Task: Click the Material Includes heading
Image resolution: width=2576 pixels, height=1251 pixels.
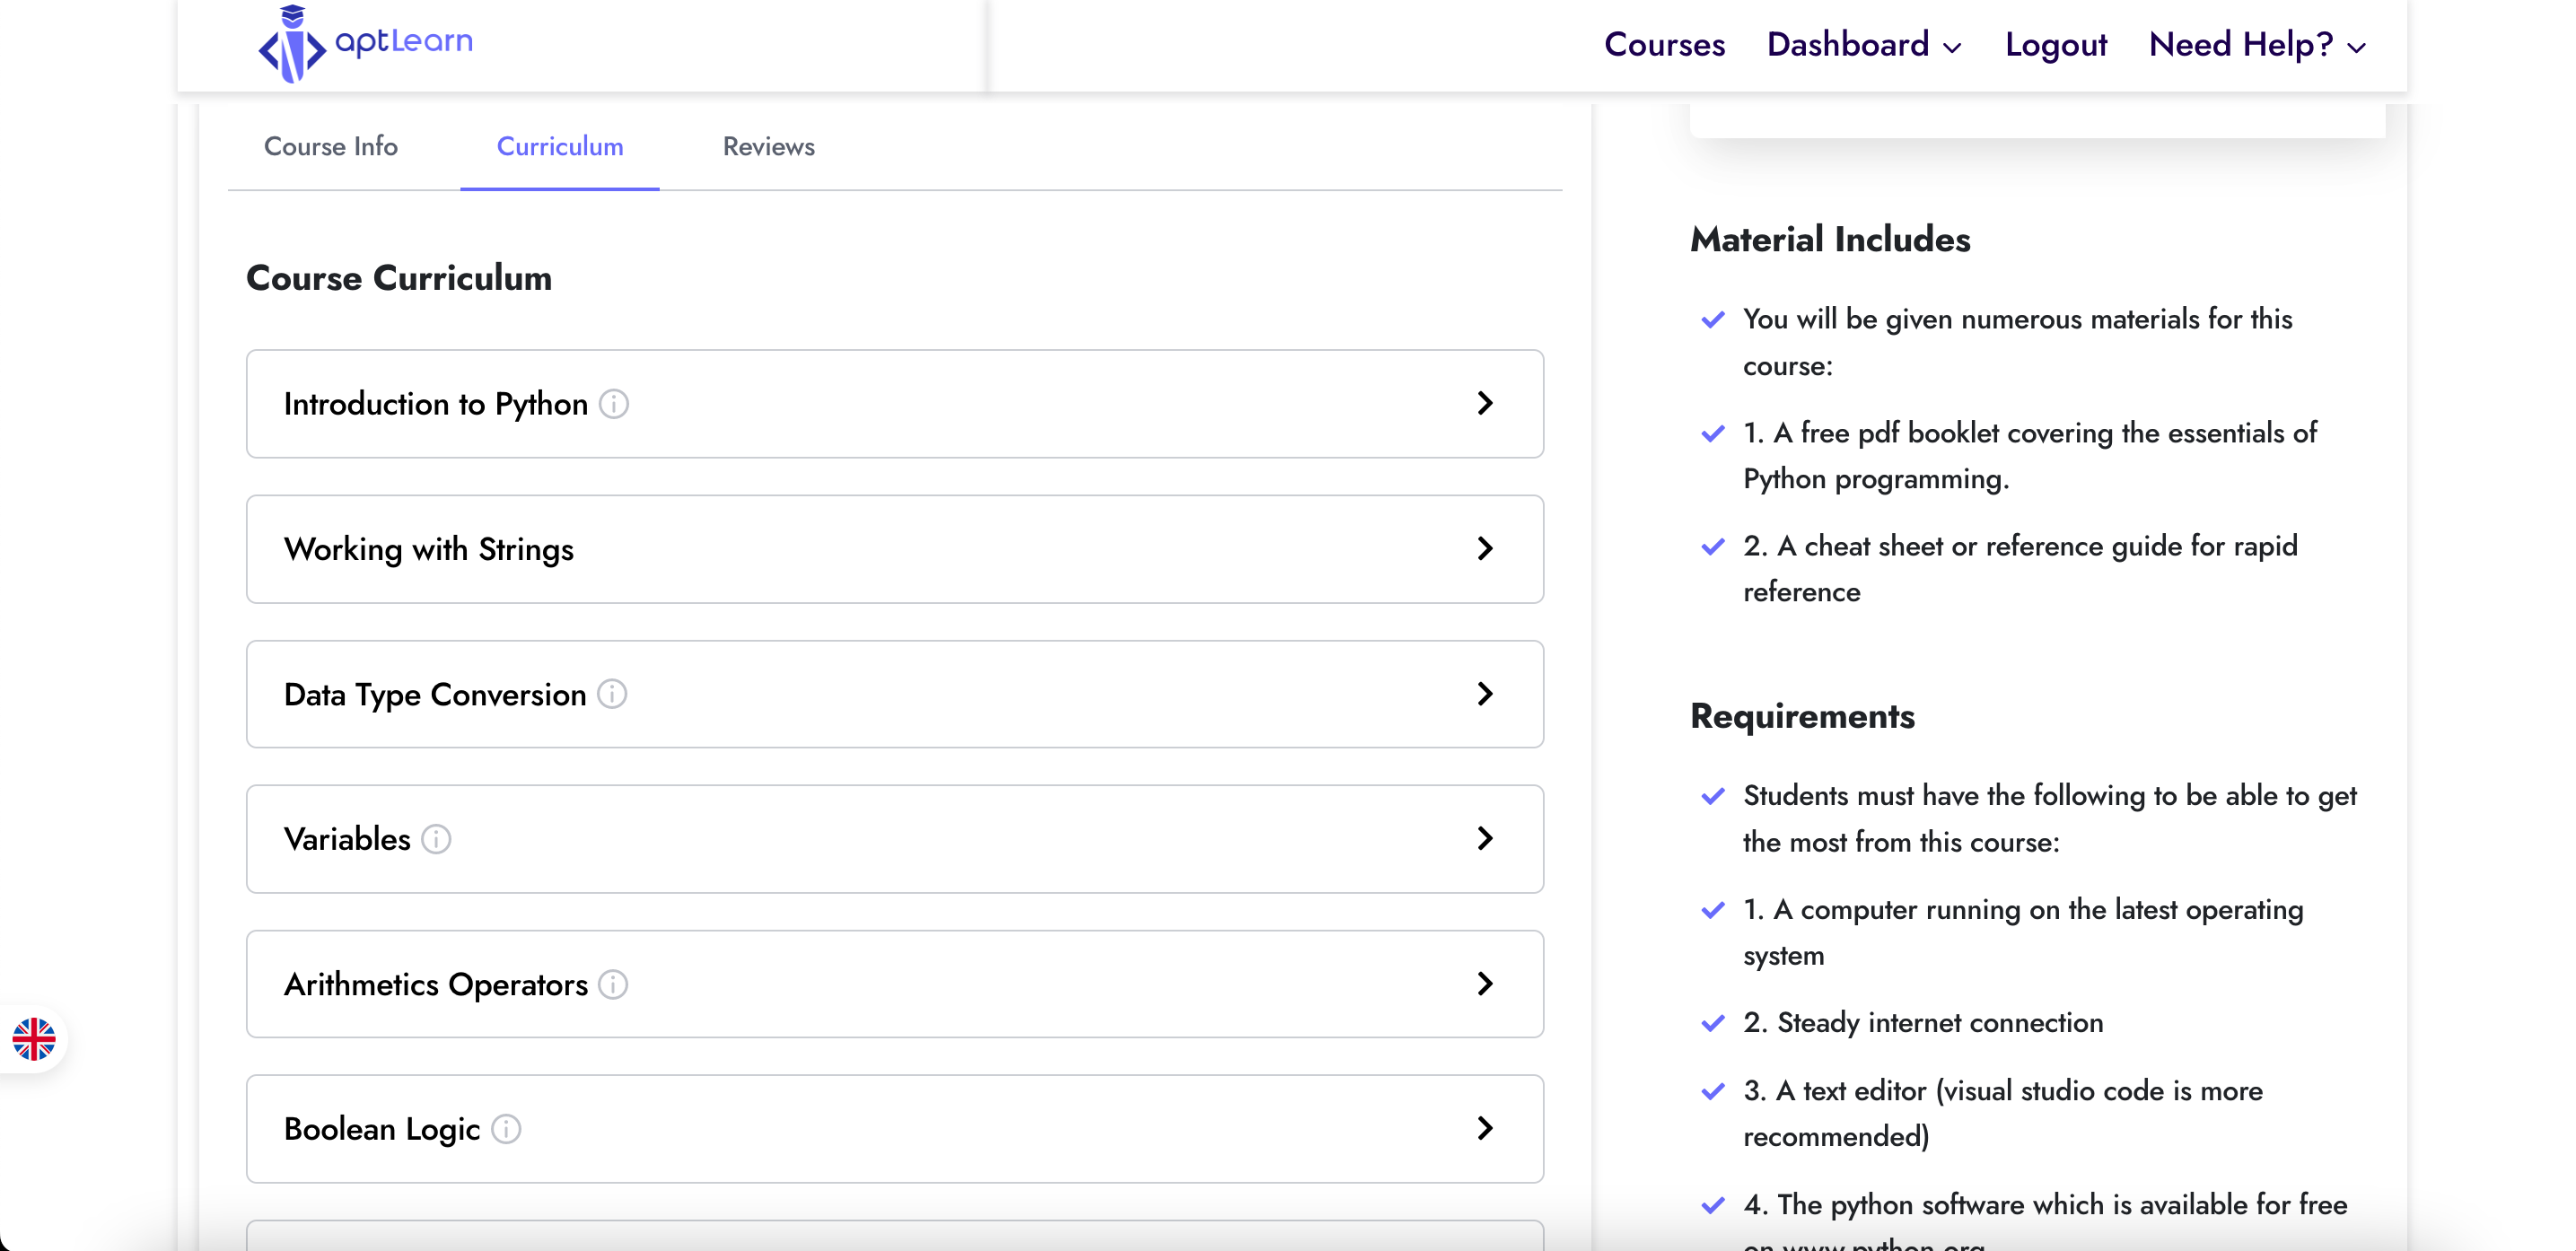Action: pos(1830,239)
